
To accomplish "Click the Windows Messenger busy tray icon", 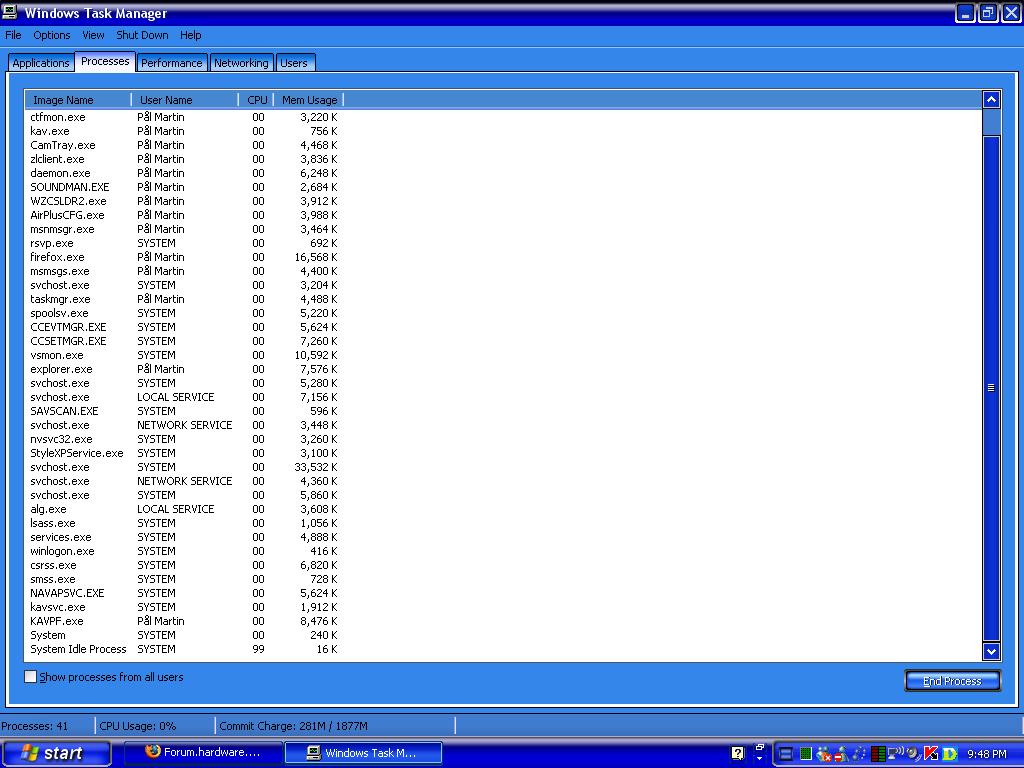I will (x=842, y=754).
